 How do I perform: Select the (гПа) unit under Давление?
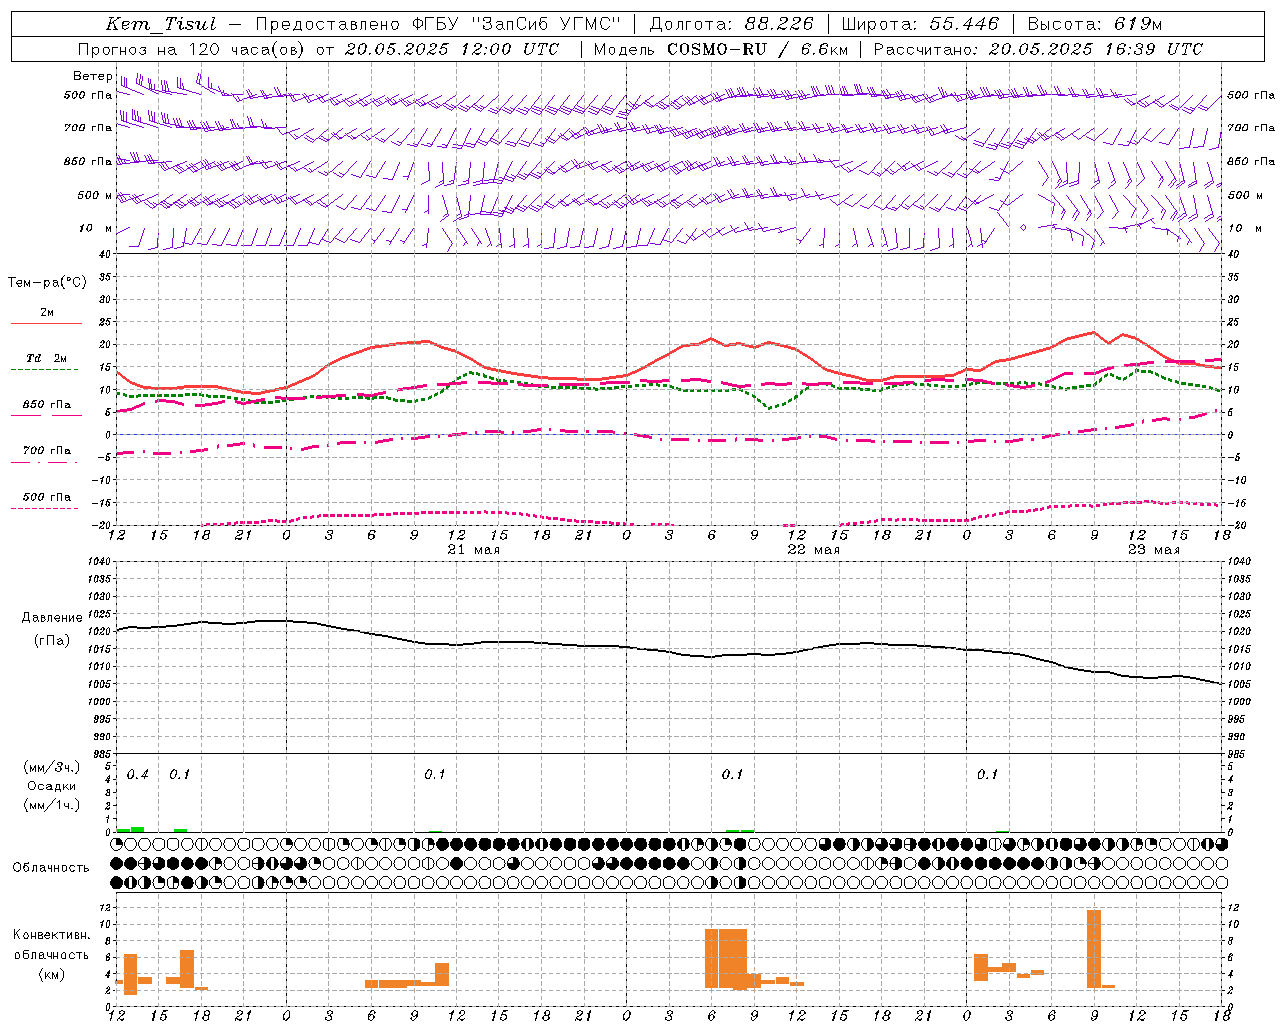click(51, 641)
